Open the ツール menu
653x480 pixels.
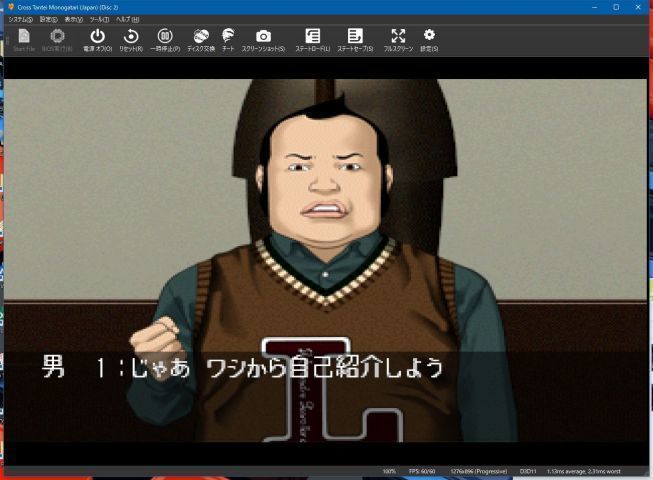[x=100, y=20]
